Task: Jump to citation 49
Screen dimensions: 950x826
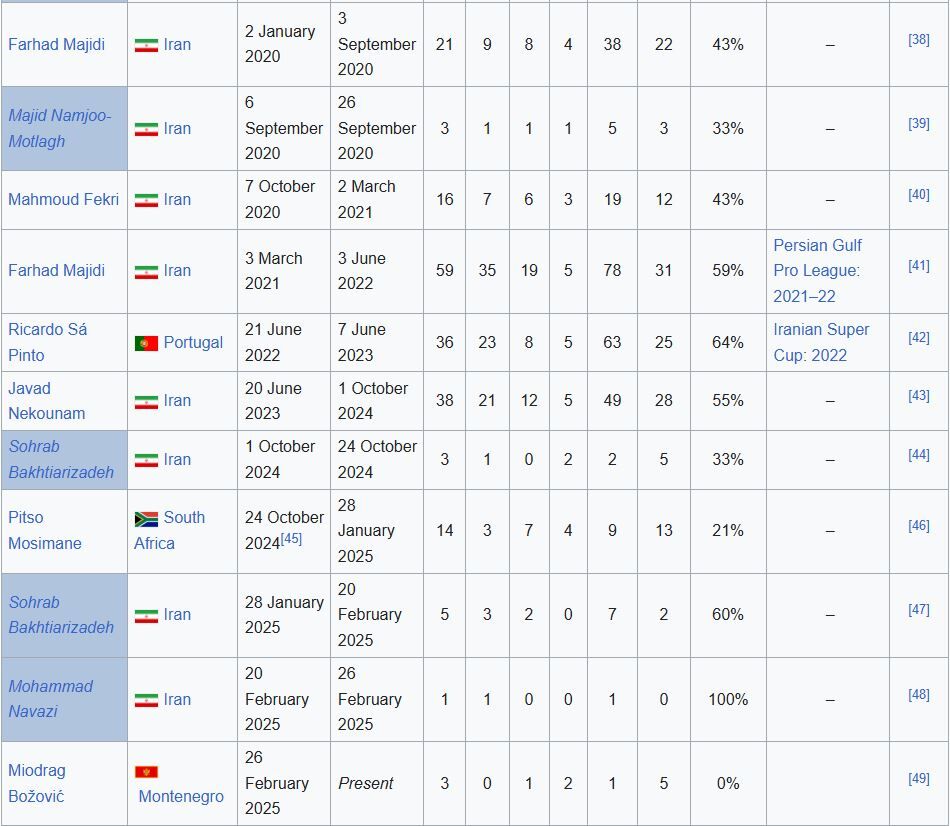Action: [918, 779]
